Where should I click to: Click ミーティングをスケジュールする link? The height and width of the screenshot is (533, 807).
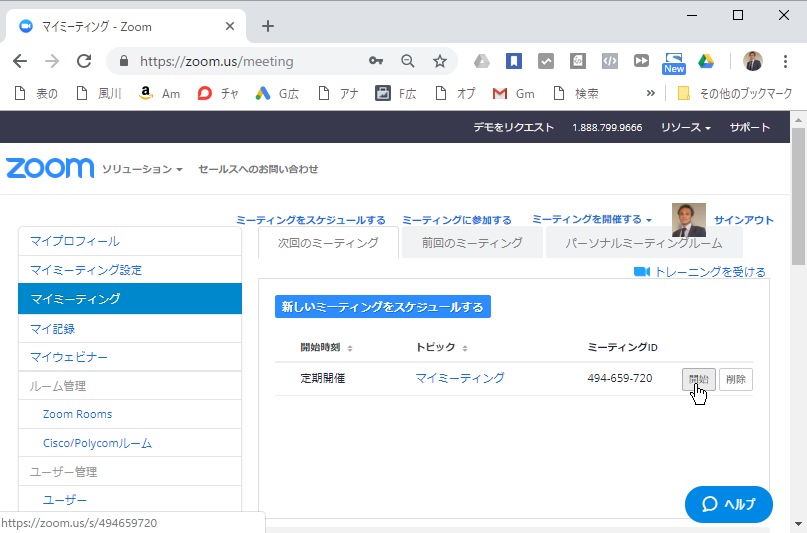311,220
